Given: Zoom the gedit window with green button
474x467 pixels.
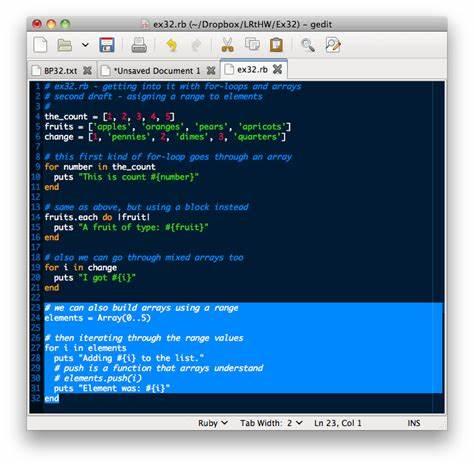Looking at the screenshot, I should (x=65, y=24).
